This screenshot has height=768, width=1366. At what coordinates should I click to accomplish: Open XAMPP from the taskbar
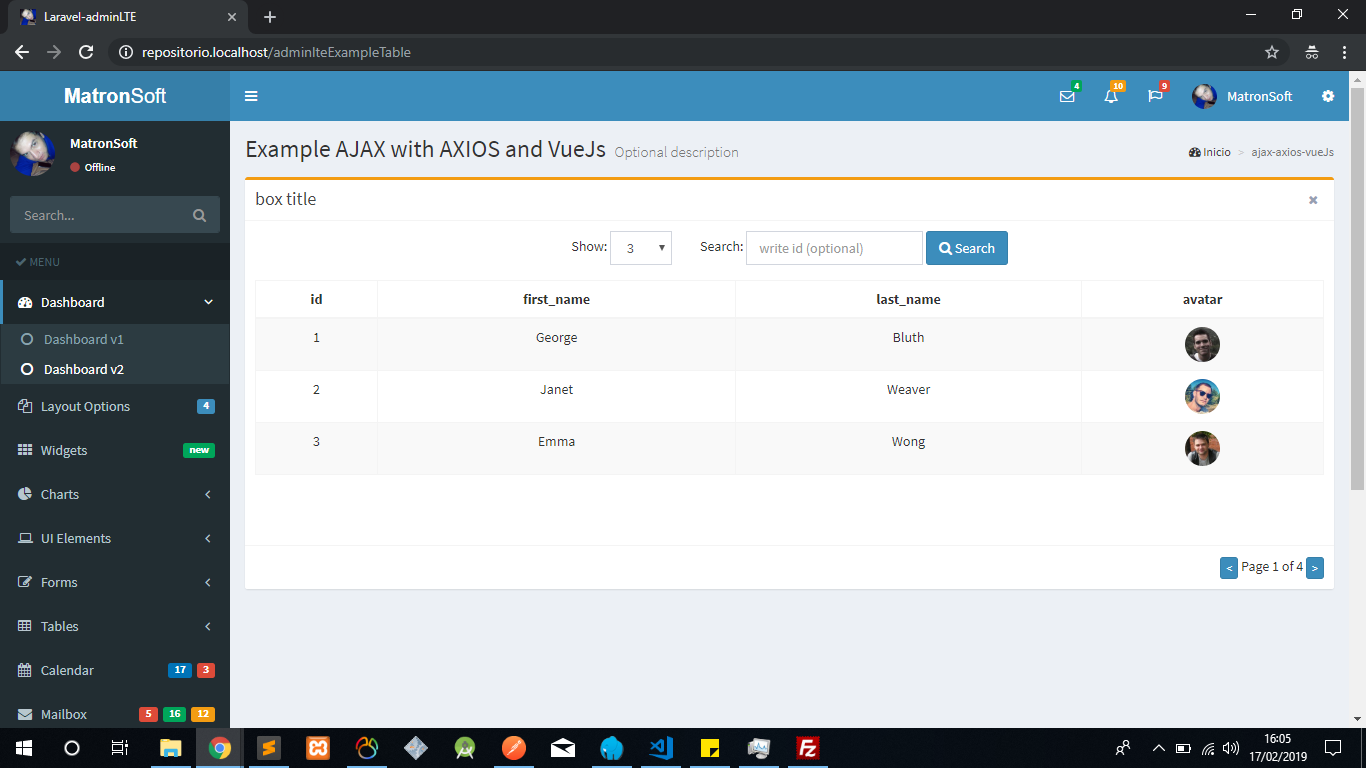click(x=318, y=748)
